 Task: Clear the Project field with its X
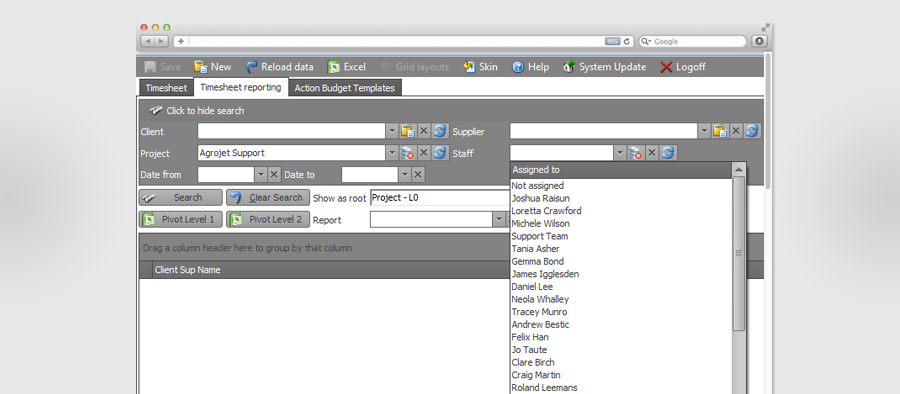424,153
